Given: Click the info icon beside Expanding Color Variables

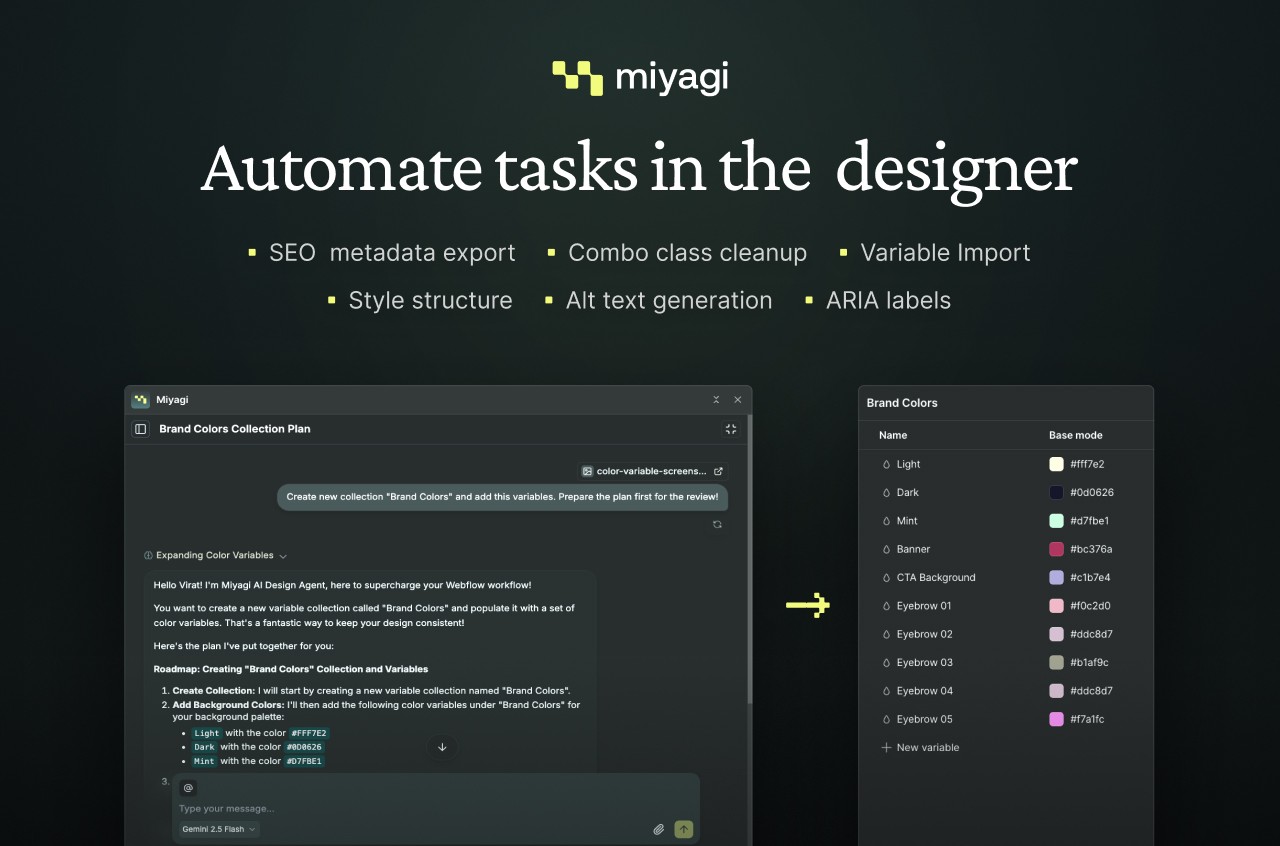Looking at the screenshot, I should pyautogui.click(x=148, y=556).
